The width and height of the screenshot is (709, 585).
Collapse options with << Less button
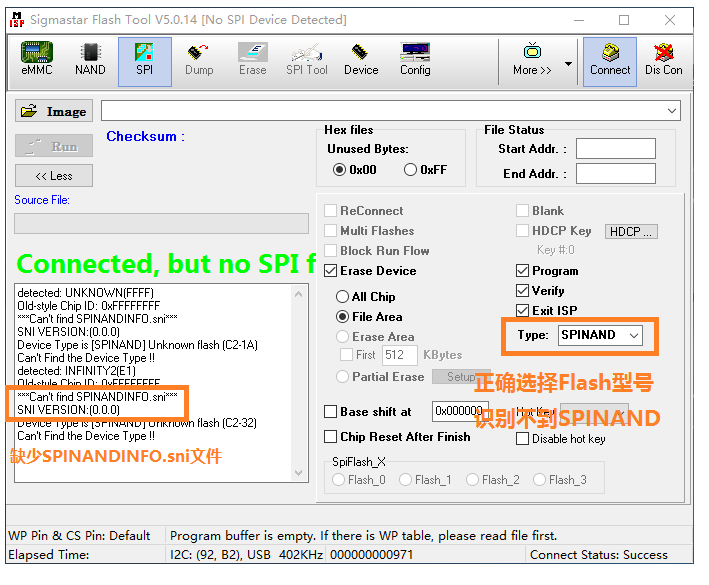click(54, 176)
